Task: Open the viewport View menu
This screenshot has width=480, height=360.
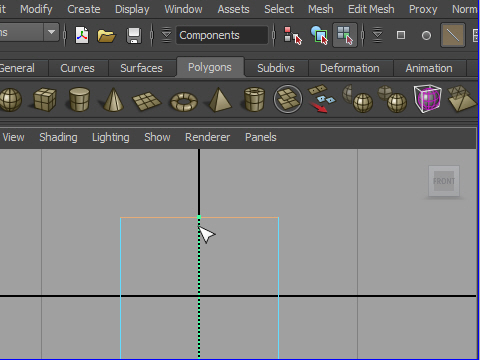Action: (13, 137)
